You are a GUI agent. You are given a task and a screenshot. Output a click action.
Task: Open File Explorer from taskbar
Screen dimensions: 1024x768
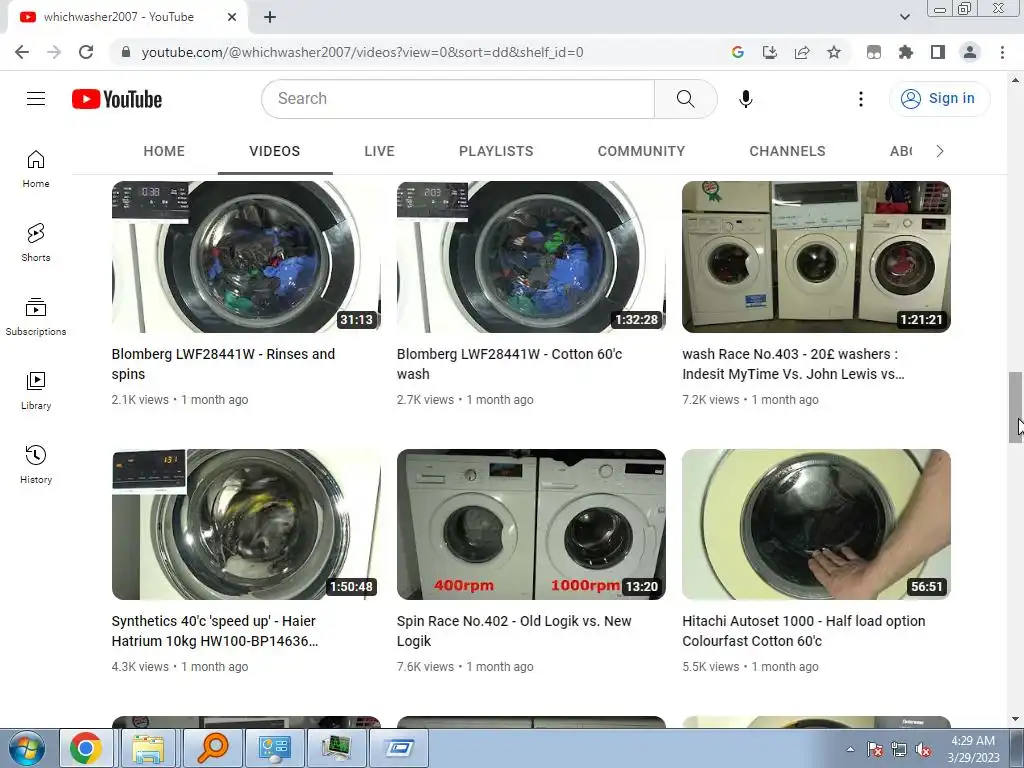(148, 748)
